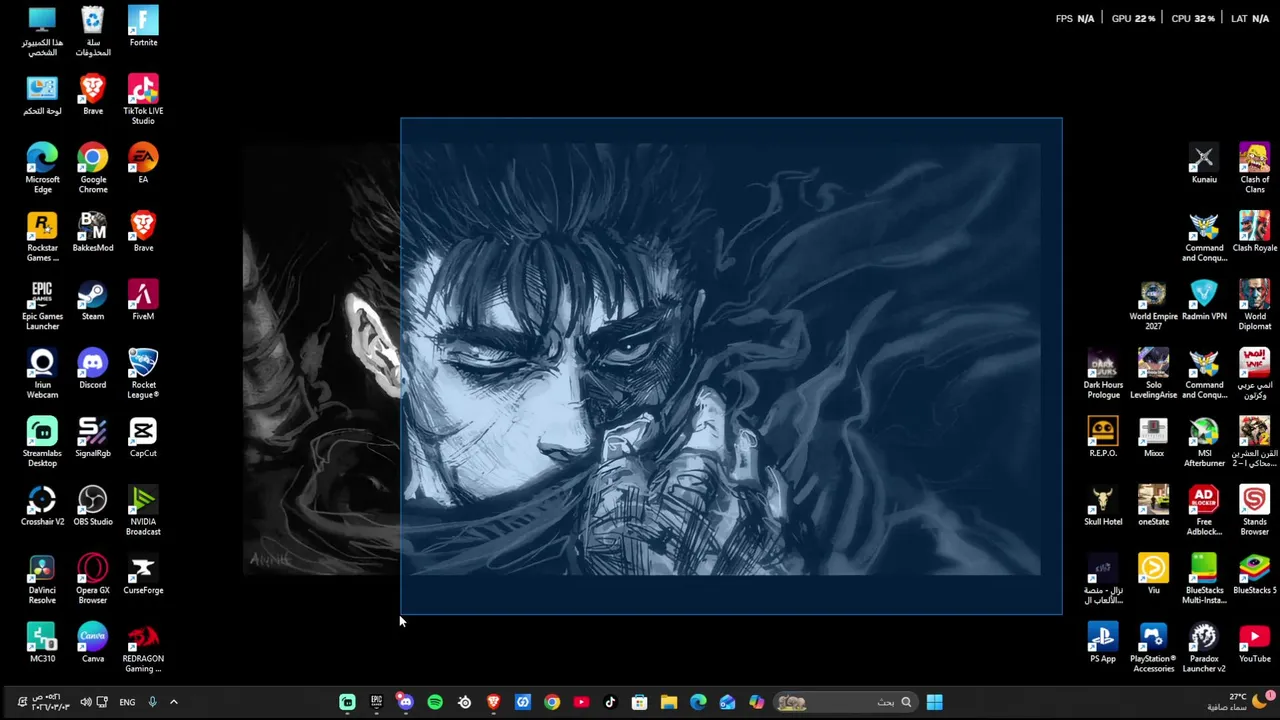Launch Microsoft Store from the taskbar
Screen dimensions: 1280x720
pyautogui.click(x=640, y=702)
